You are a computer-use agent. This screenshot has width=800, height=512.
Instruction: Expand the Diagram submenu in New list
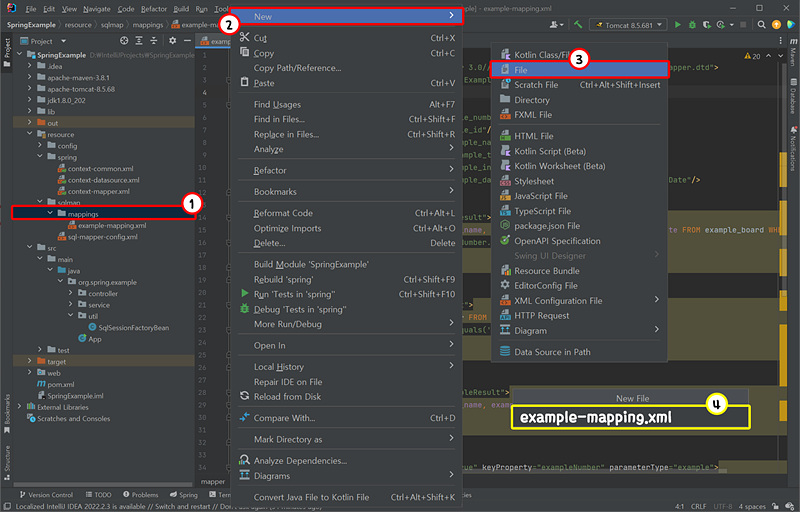(579, 330)
